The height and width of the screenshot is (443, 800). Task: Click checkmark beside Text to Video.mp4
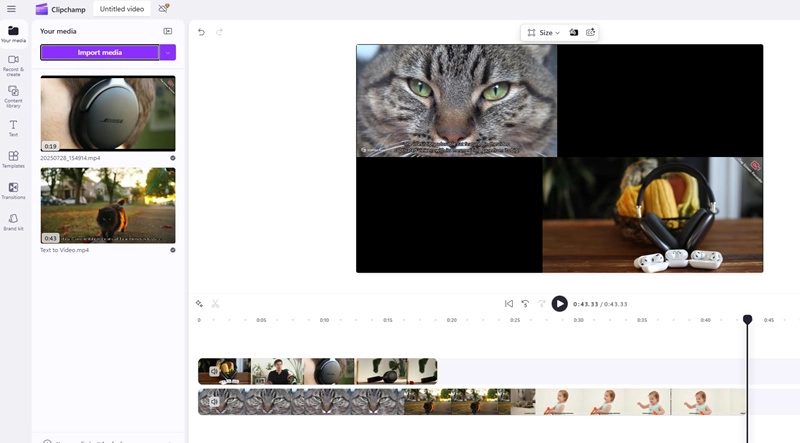point(172,250)
